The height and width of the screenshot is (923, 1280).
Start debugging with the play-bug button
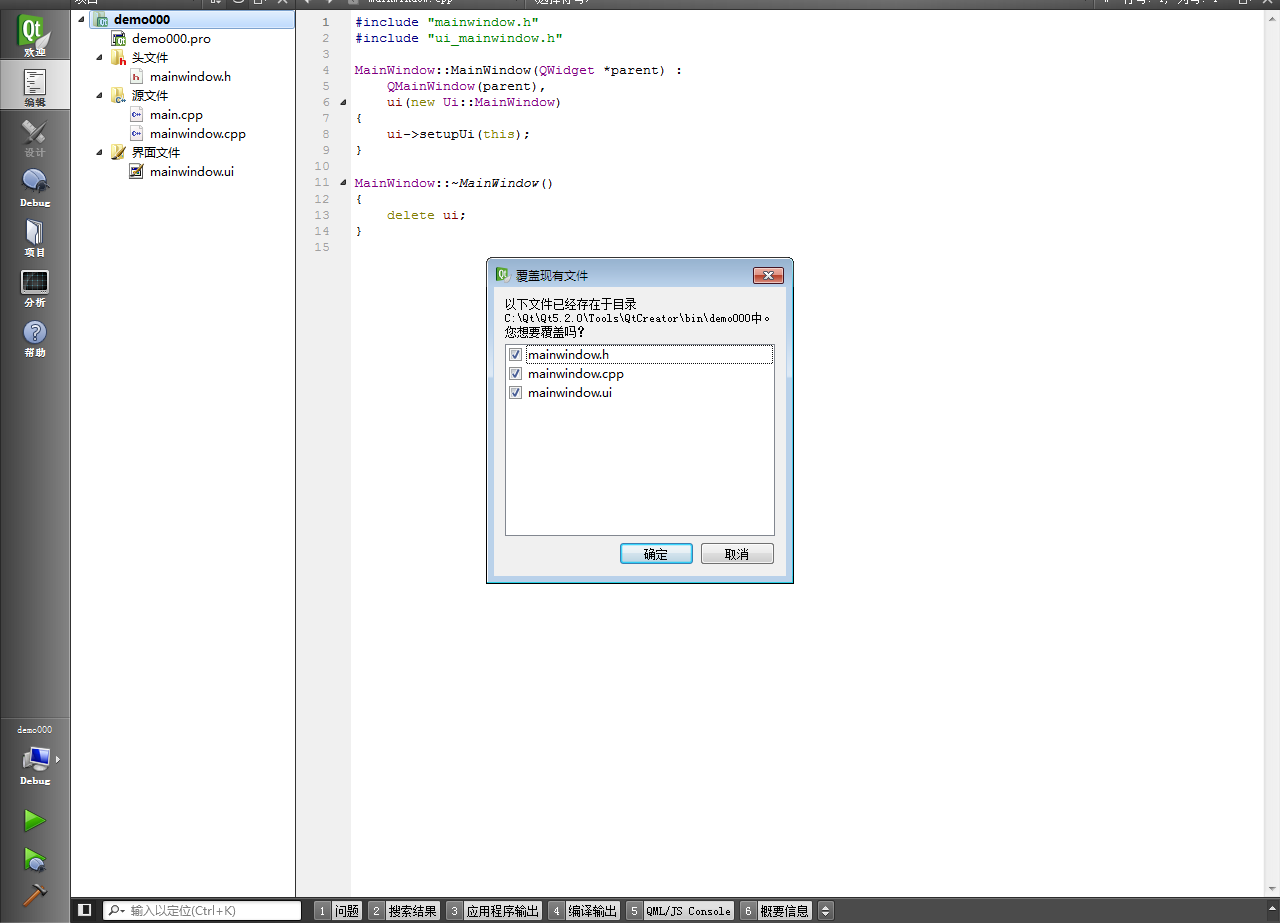(35, 859)
